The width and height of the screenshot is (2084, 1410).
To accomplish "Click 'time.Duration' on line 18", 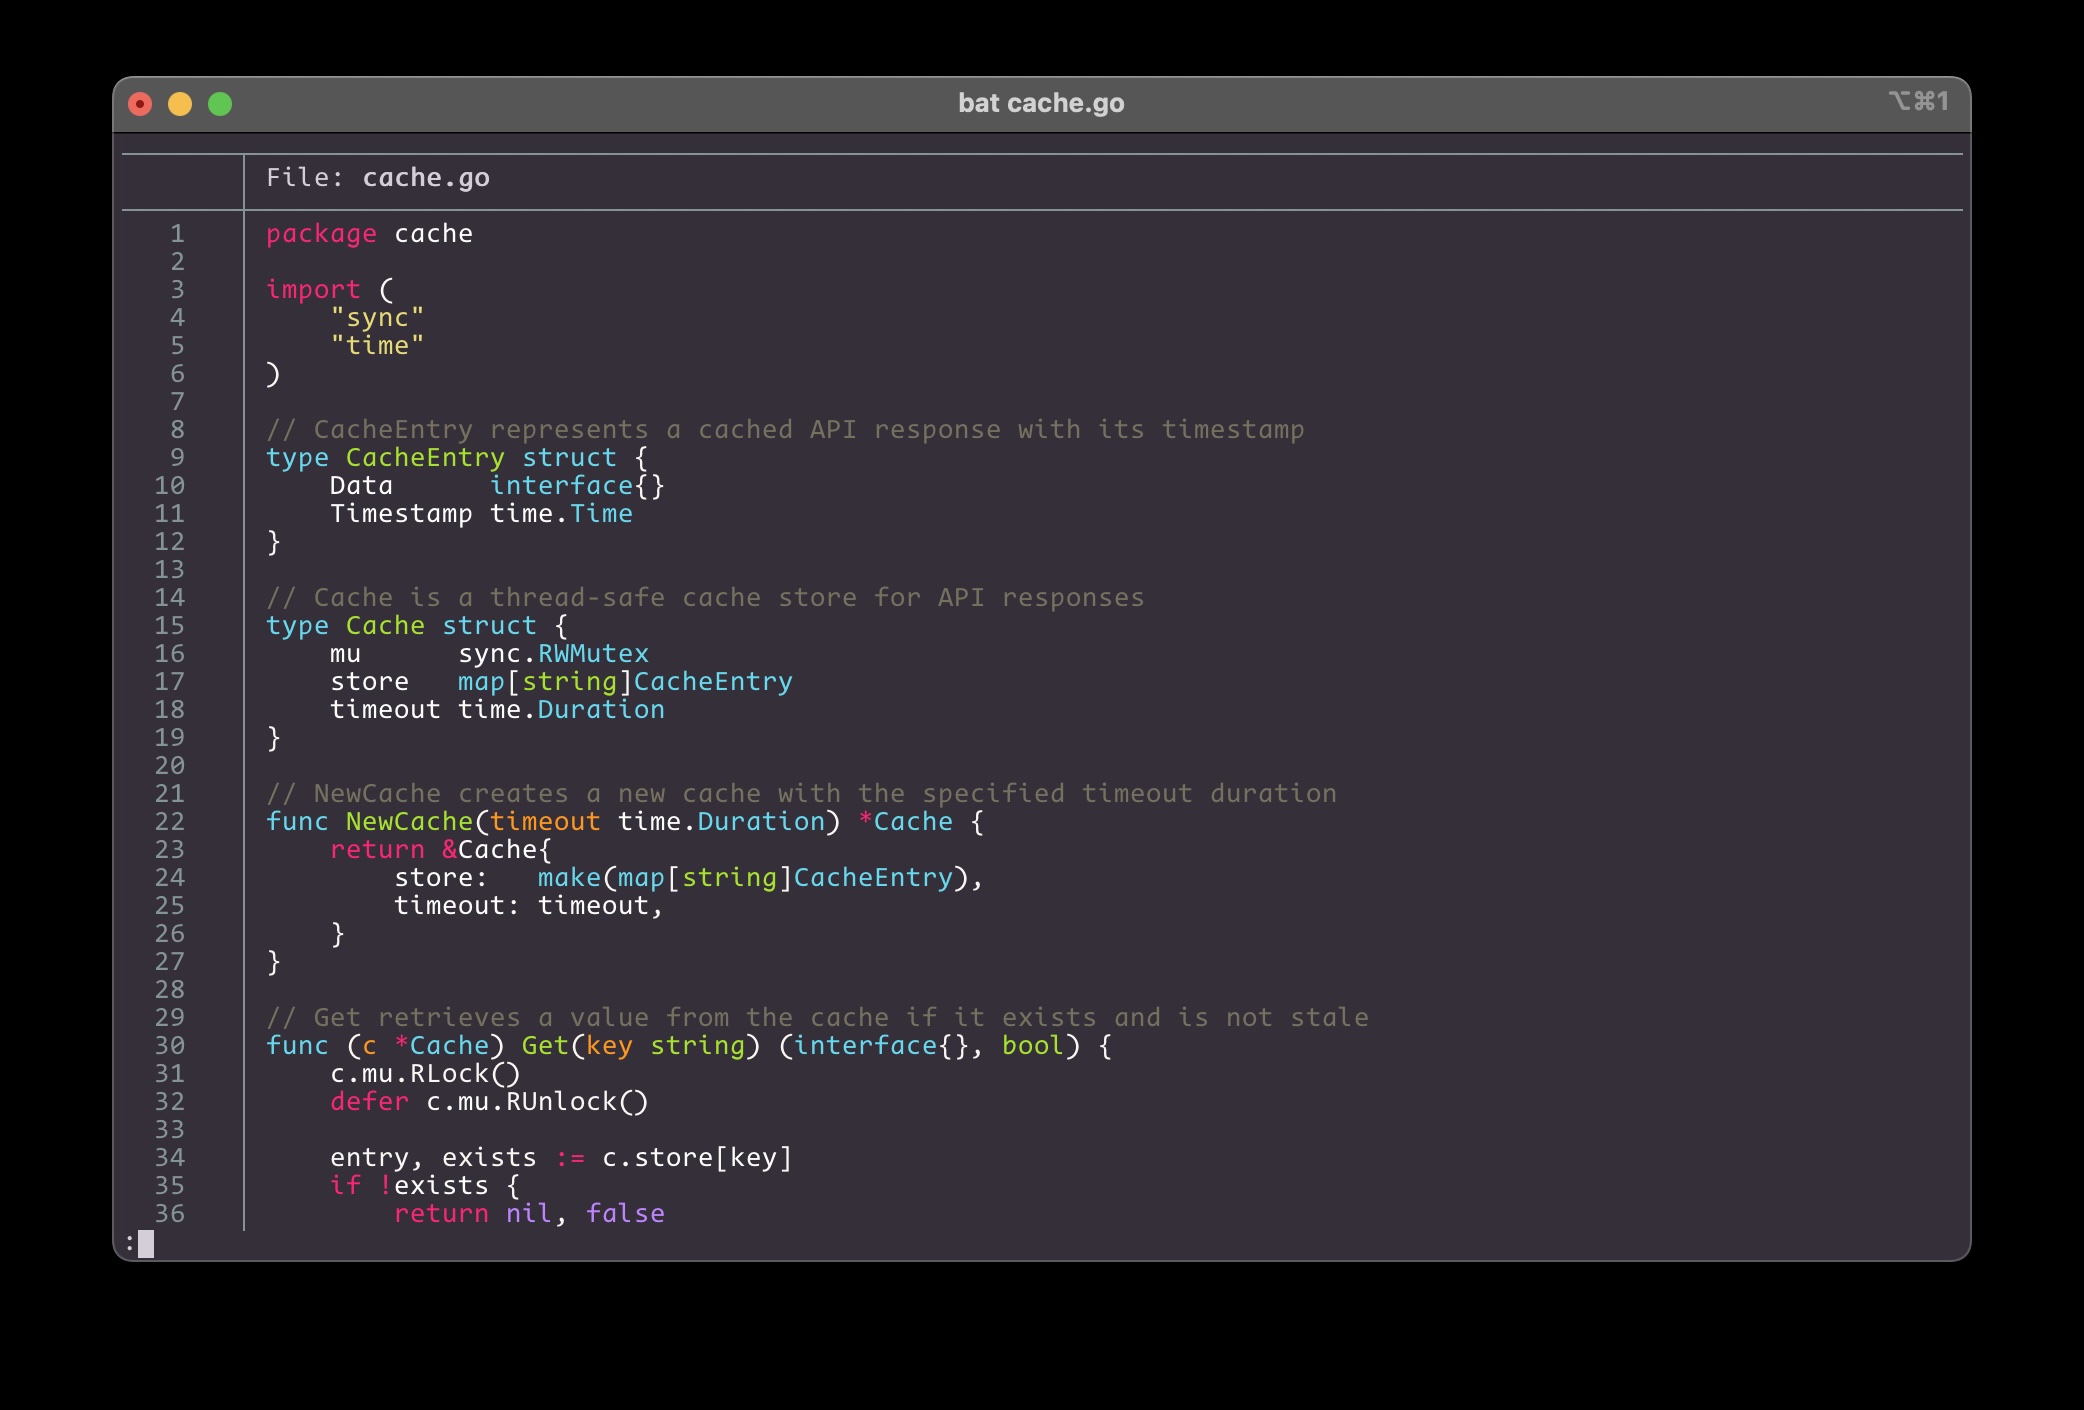I will pos(561,710).
